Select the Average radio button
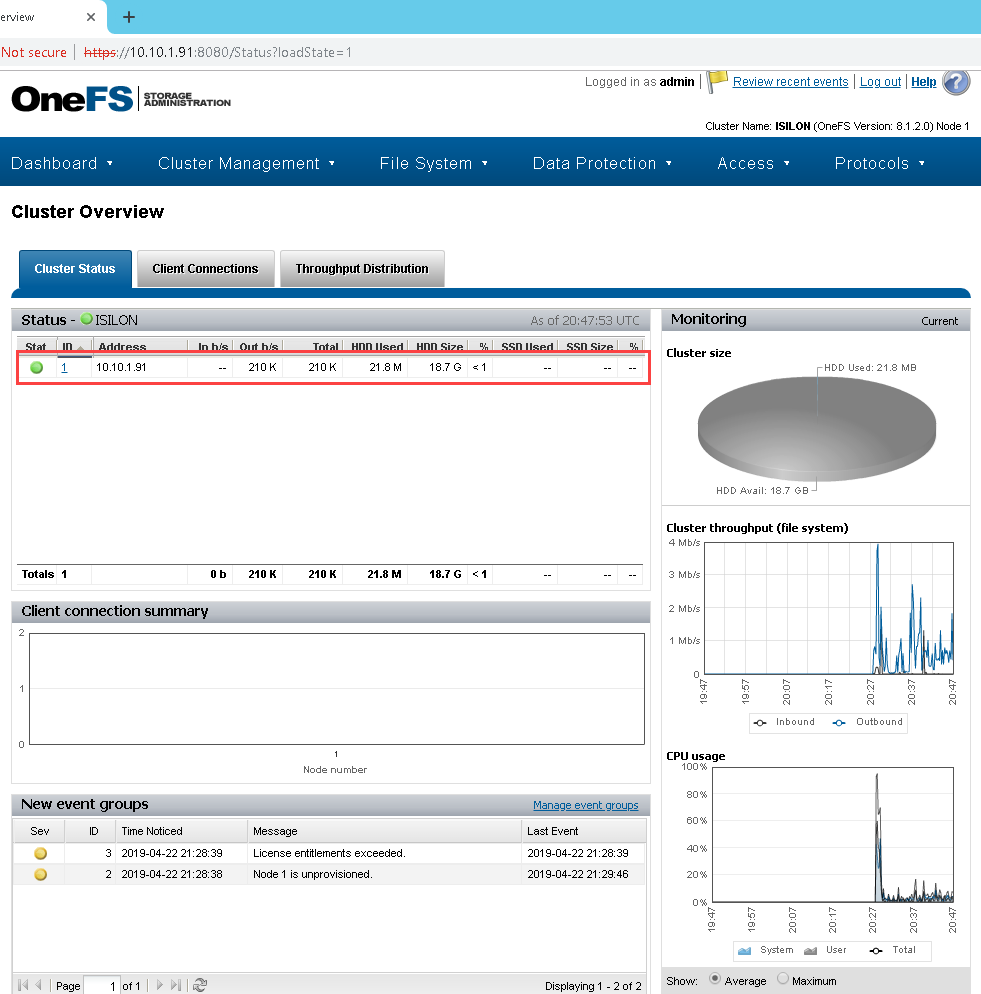The height and width of the screenshot is (994, 981). point(715,979)
